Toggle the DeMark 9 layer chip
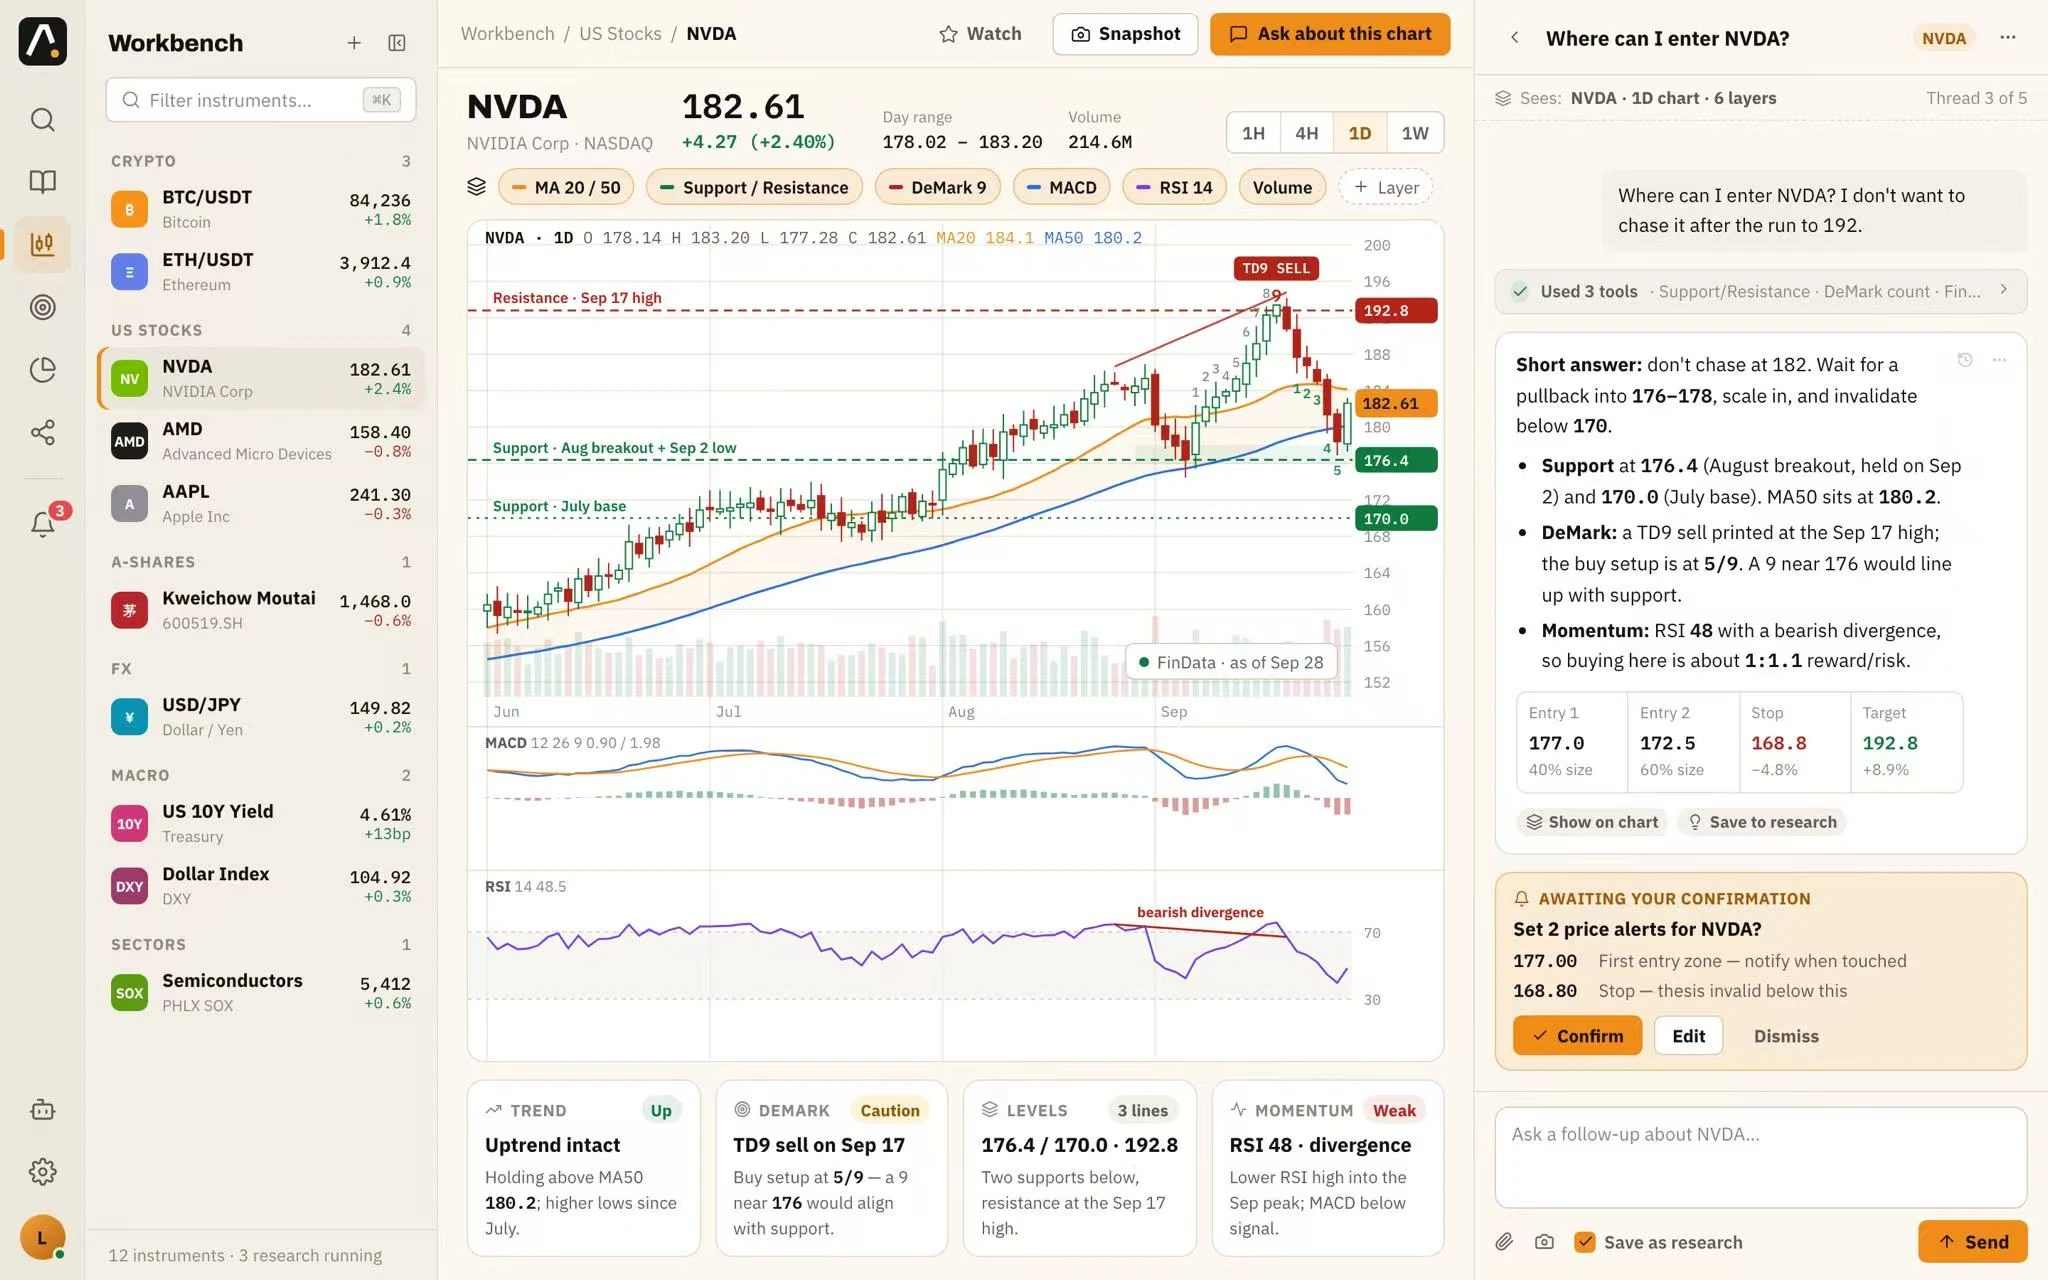The height and width of the screenshot is (1280, 2048). click(937, 187)
